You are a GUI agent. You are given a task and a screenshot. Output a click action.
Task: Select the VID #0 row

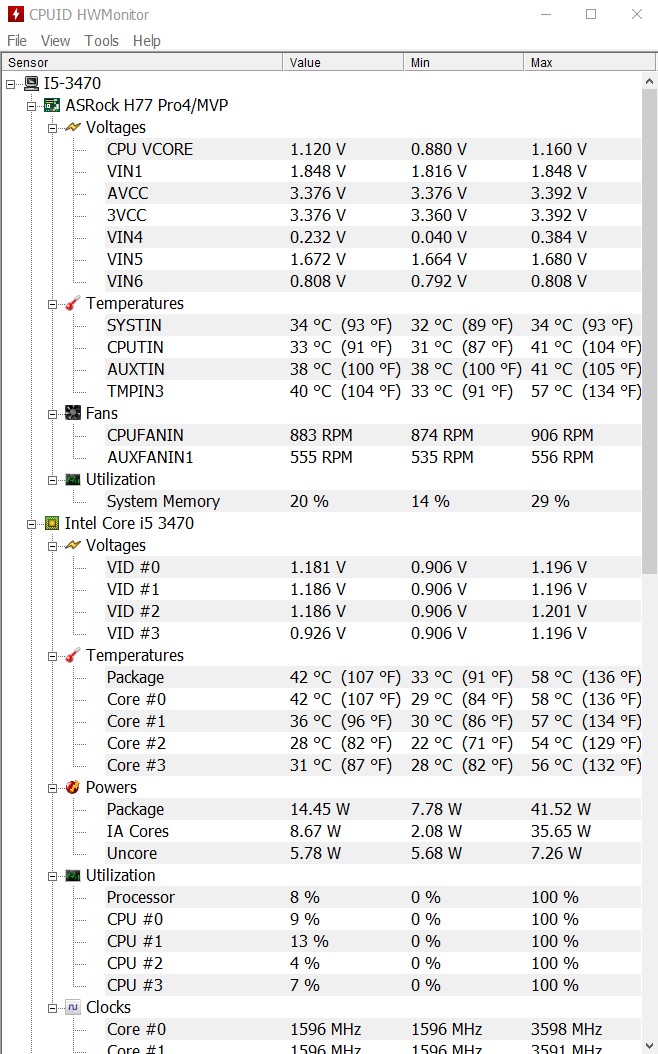click(x=373, y=567)
